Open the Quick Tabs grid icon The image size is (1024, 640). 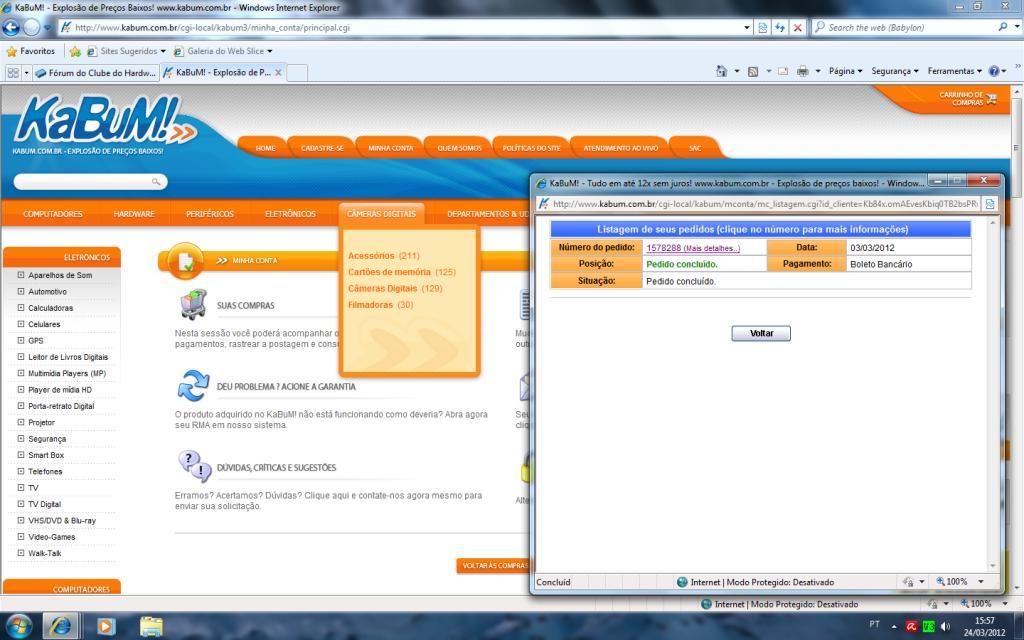tap(13, 72)
